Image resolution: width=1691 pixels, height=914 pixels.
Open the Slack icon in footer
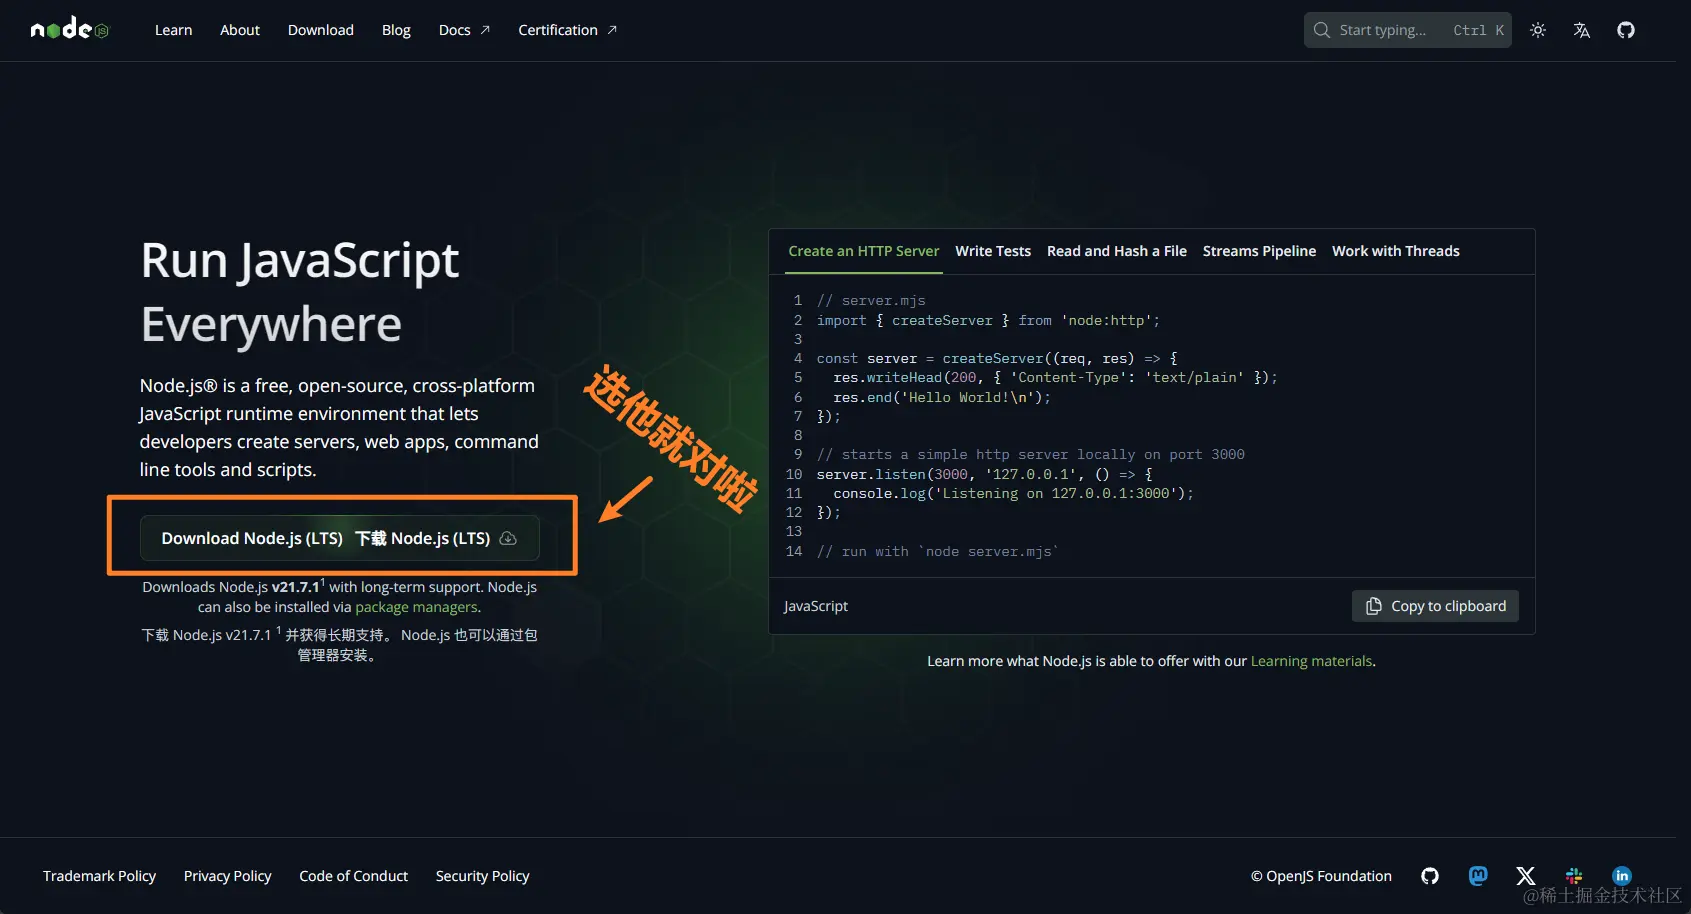coord(1574,876)
